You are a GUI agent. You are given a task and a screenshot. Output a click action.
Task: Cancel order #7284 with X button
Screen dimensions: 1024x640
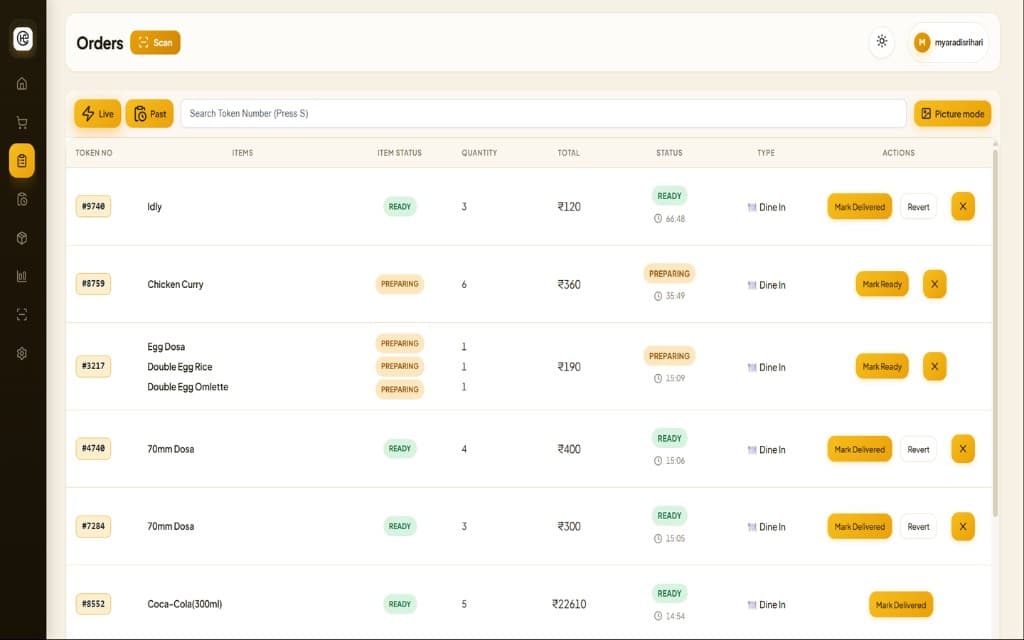coord(963,526)
